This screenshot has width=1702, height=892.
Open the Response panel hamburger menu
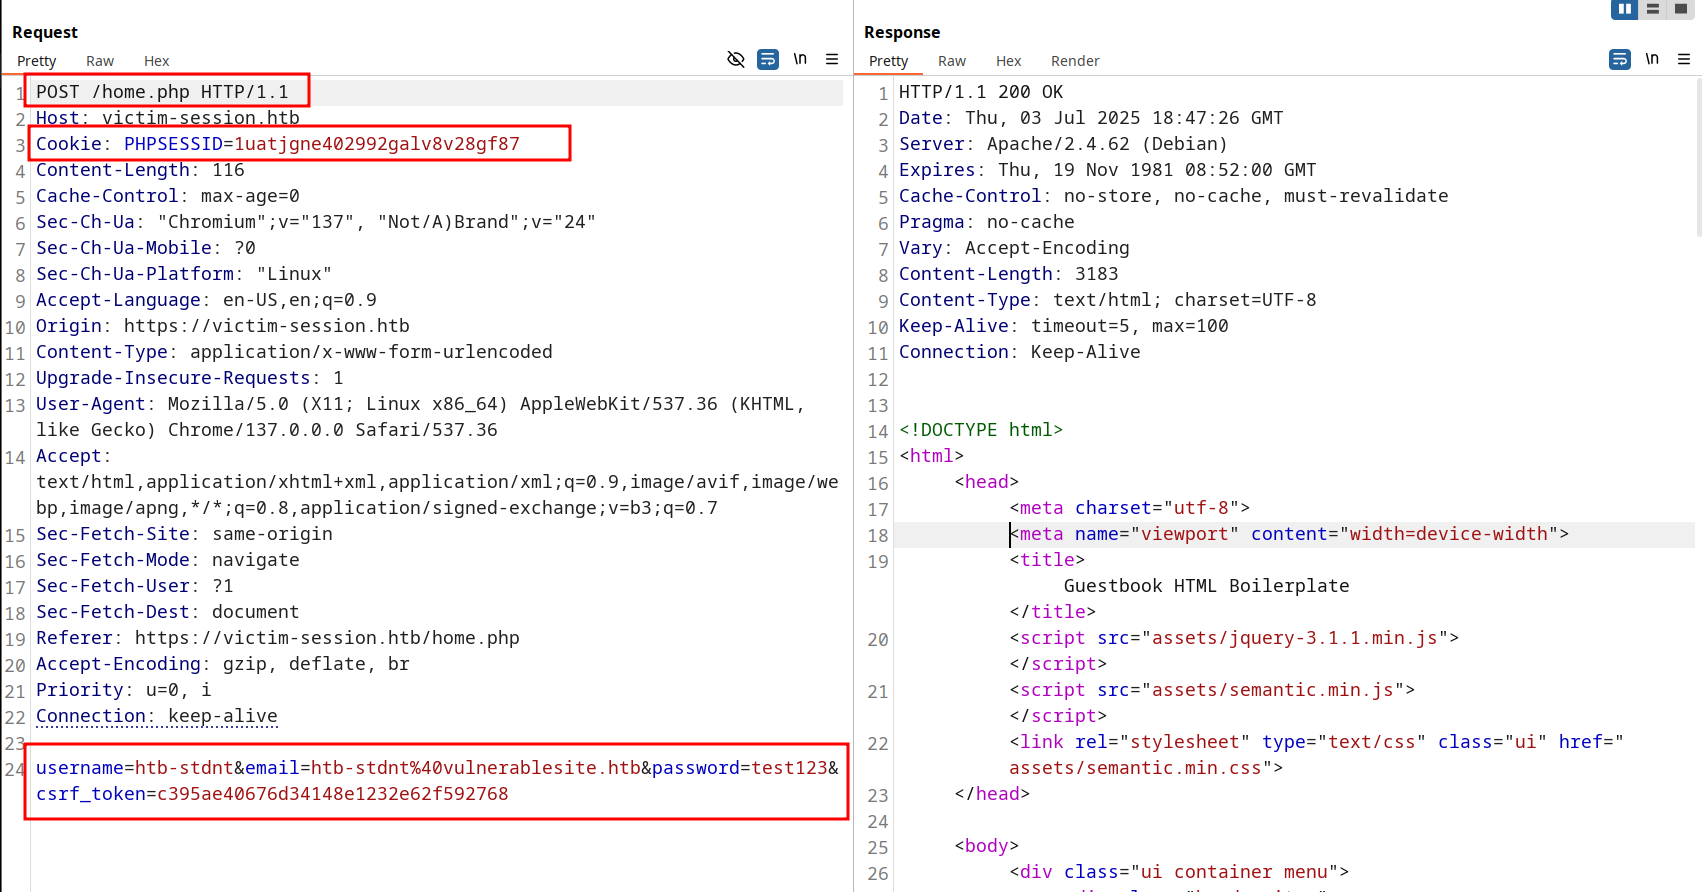1684,59
